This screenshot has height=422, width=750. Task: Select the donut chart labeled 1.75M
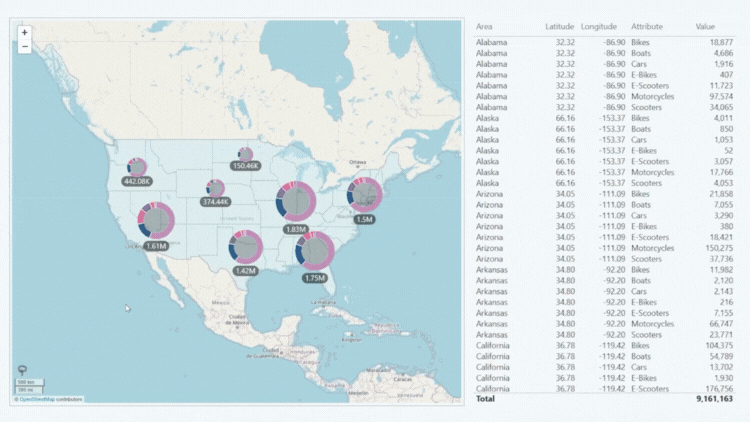click(315, 251)
